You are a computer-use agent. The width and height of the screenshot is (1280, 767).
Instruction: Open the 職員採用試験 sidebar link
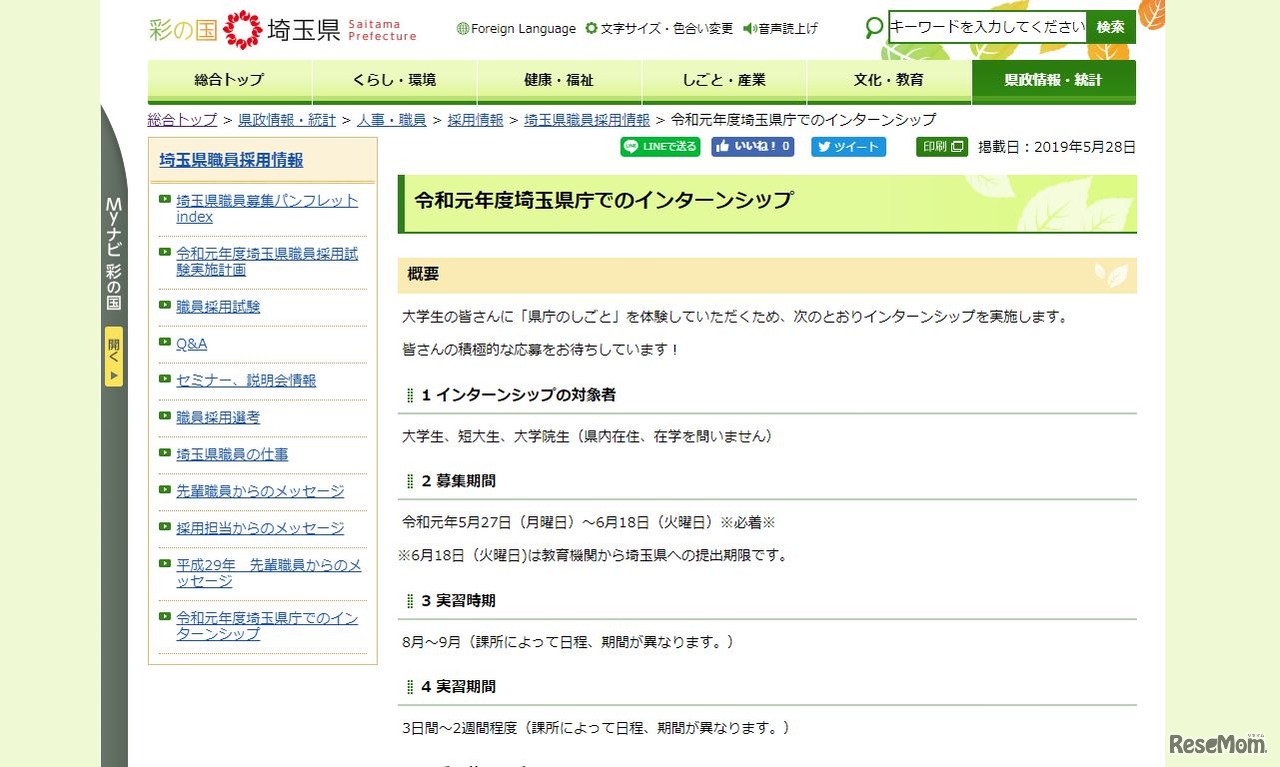point(218,307)
